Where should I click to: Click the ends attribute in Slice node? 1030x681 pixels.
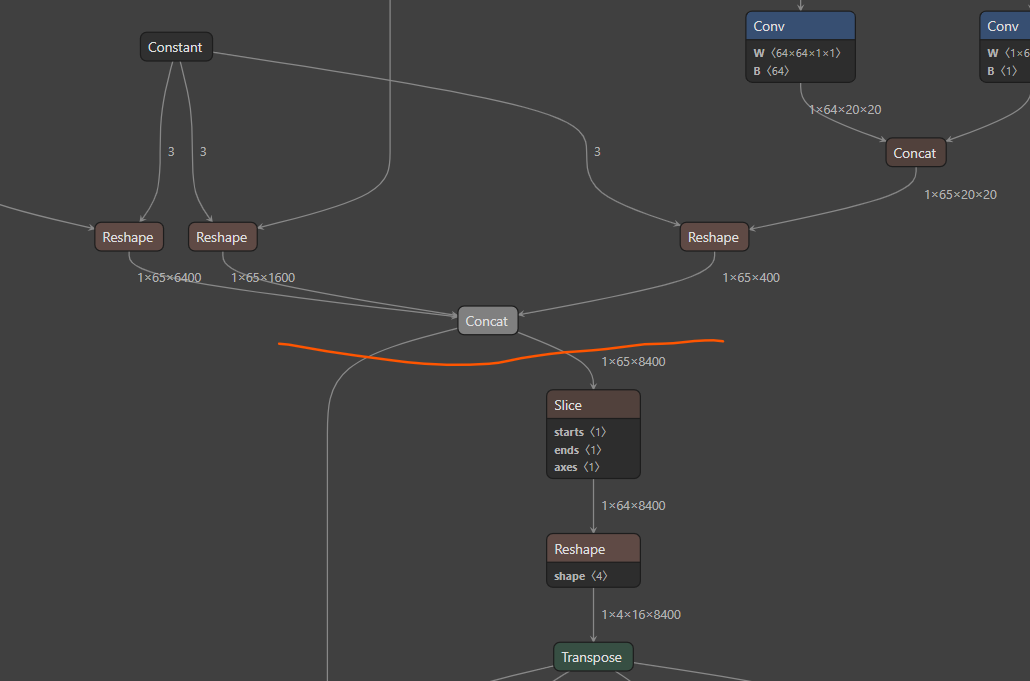[x=578, y=450]
